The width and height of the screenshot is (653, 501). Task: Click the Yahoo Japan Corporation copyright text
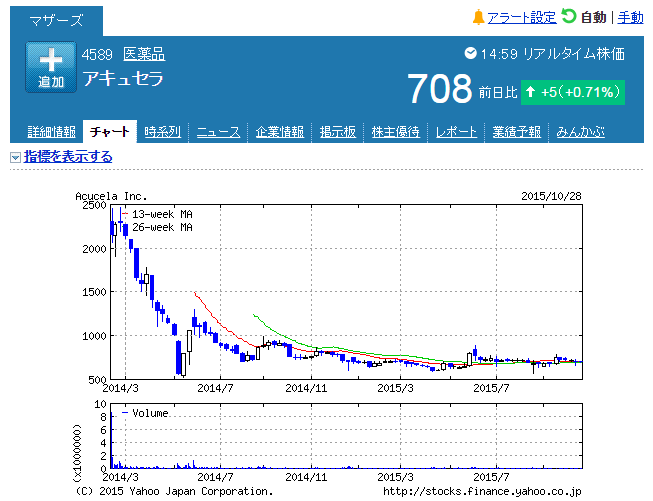[174, 491]
